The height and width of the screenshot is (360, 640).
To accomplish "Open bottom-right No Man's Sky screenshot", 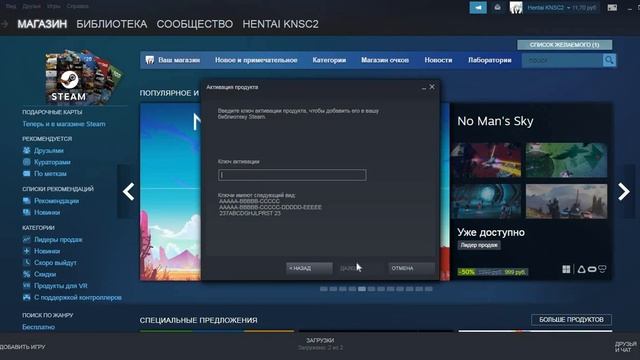I will [567, 201].
